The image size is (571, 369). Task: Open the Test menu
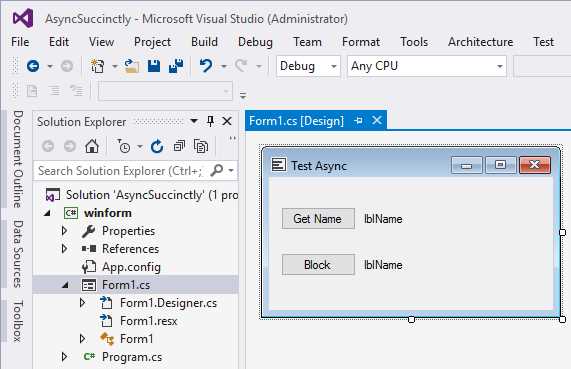(543, 42)
